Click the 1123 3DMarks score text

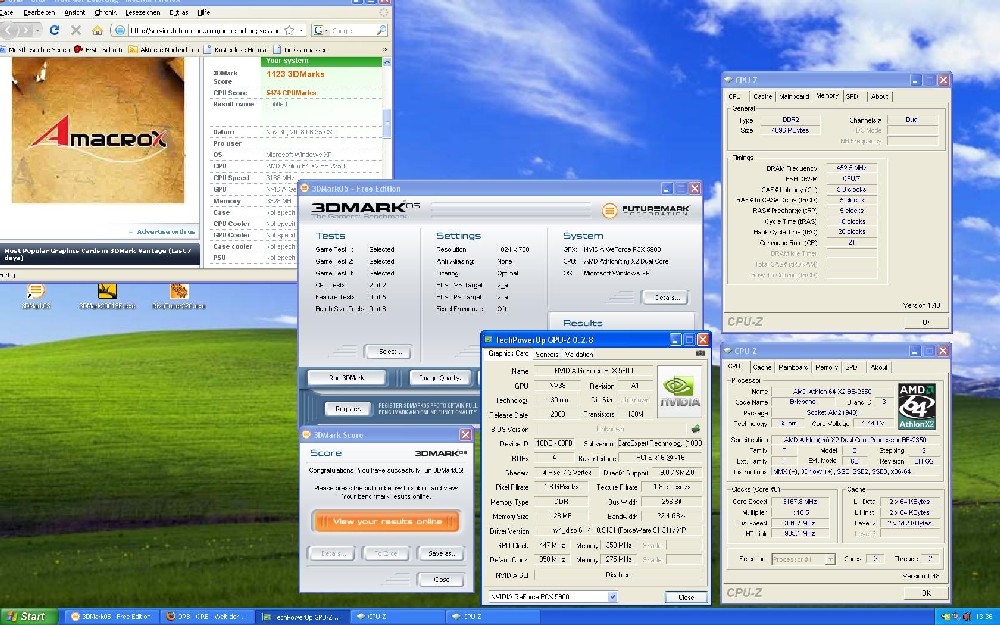click(295, 74)
